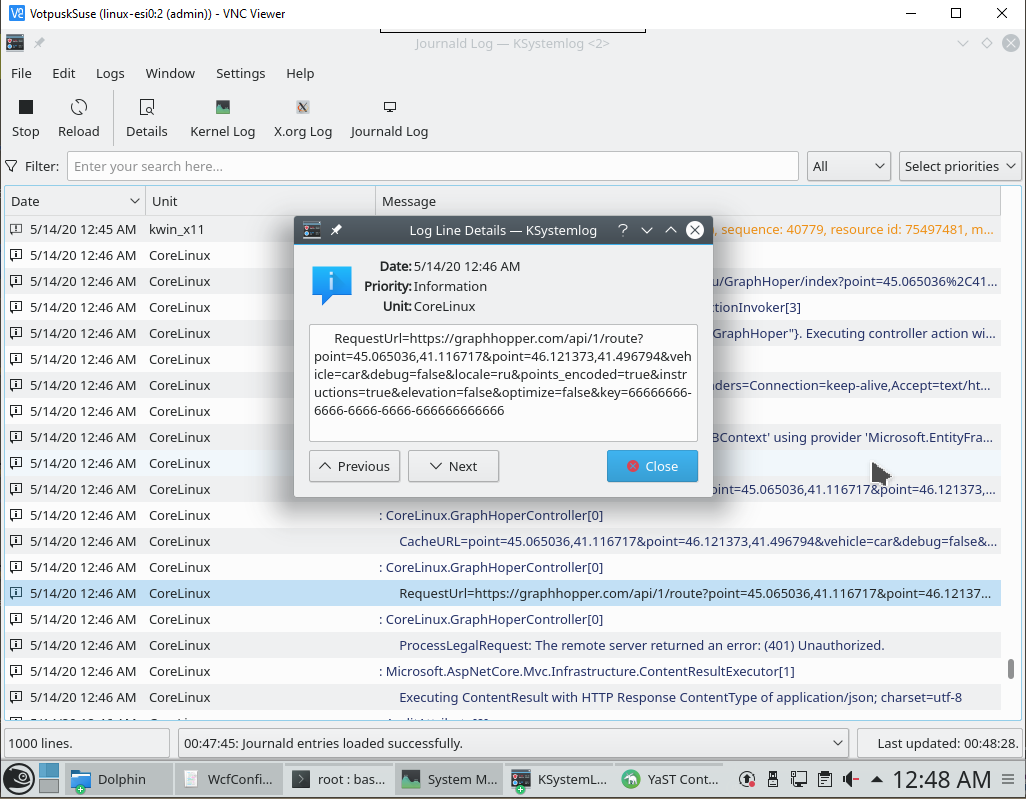
Task: Click the virtual desktop pager in the taskbar
Action: (x=49, y=779)
